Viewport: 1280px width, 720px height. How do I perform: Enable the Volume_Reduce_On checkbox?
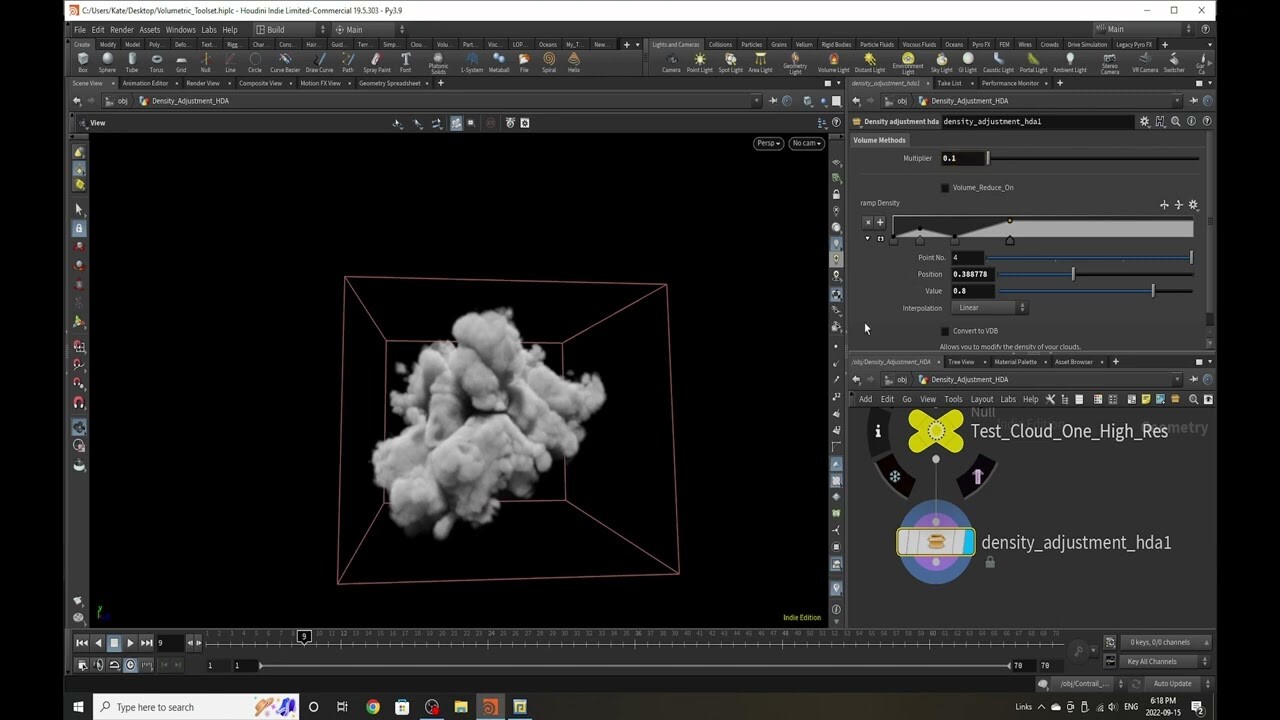pos(944,187)
